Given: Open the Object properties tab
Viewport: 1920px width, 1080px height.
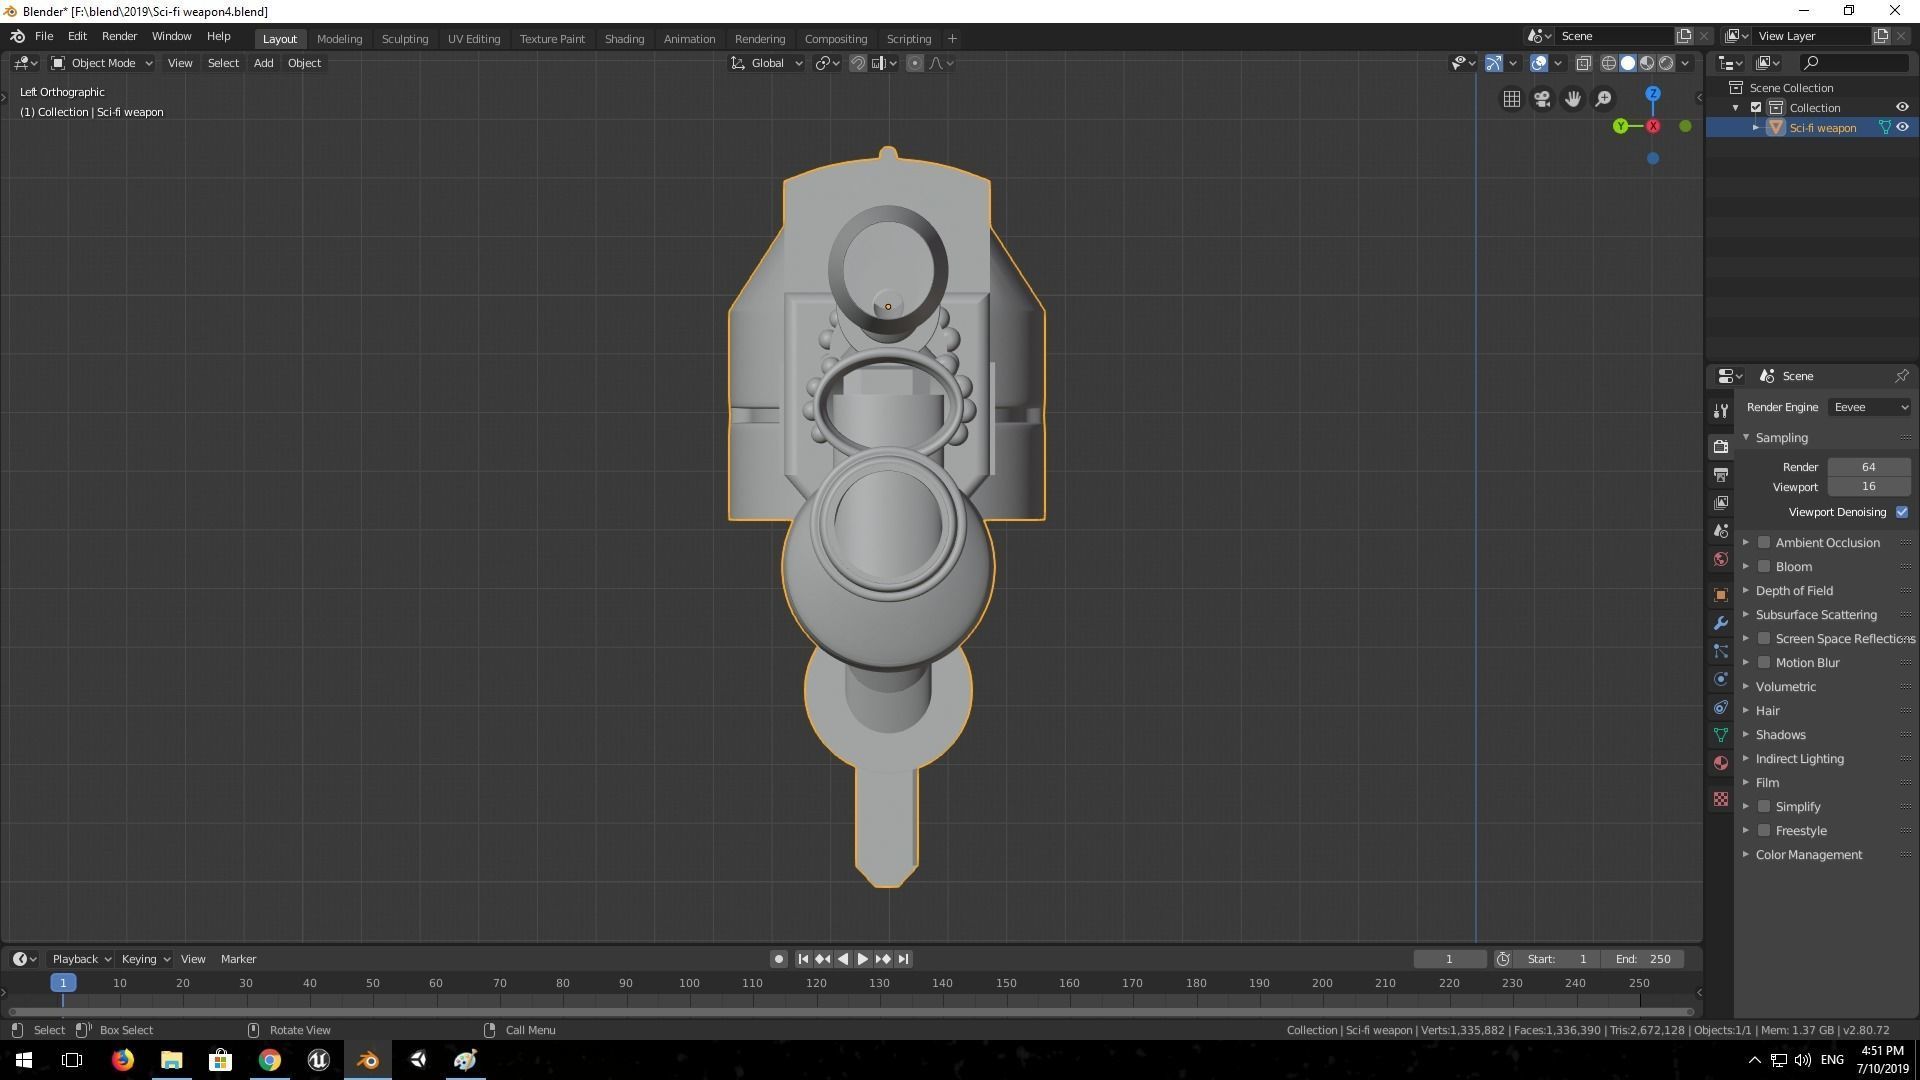Looking at the screenshot, I should point(1720,595).
